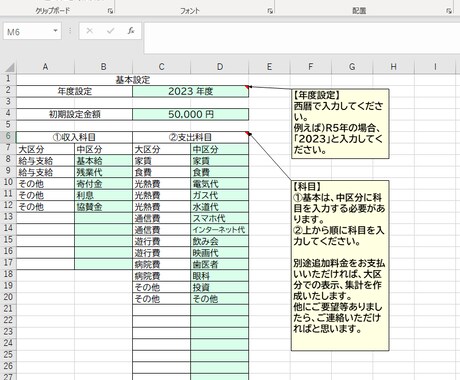This screenshot has height=380, width=460.
Task: Select column I header
Action: (x=435, y=67)
